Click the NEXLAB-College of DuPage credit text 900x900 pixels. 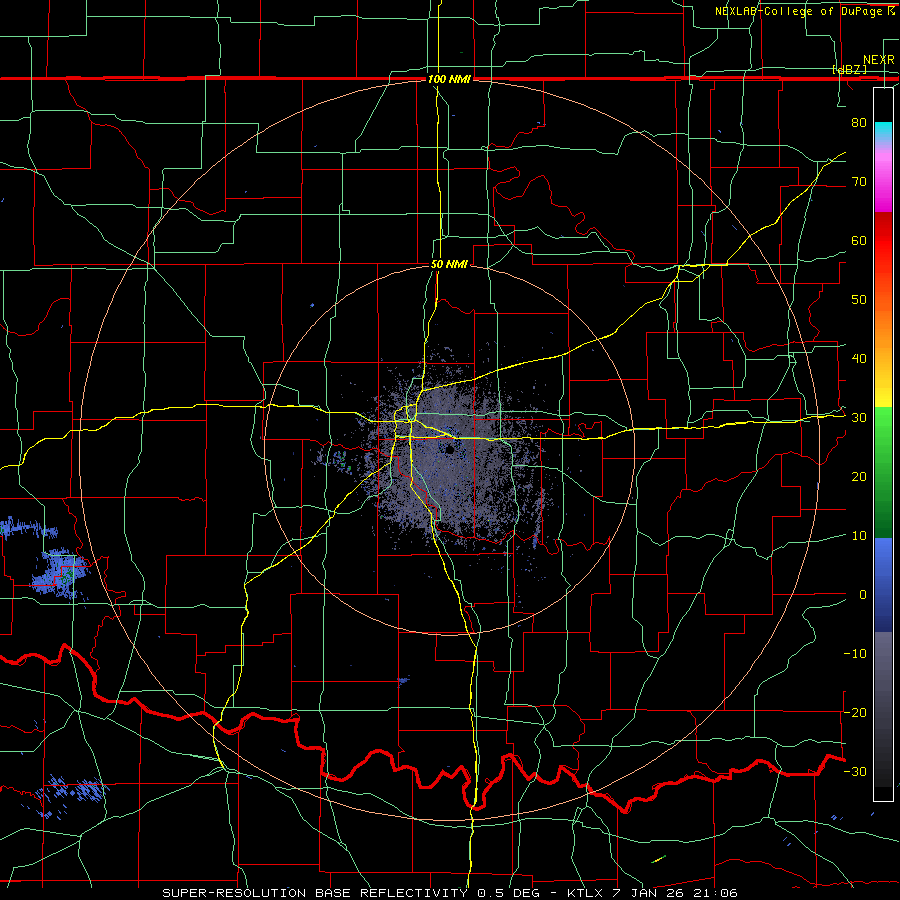tap(805, 11)
